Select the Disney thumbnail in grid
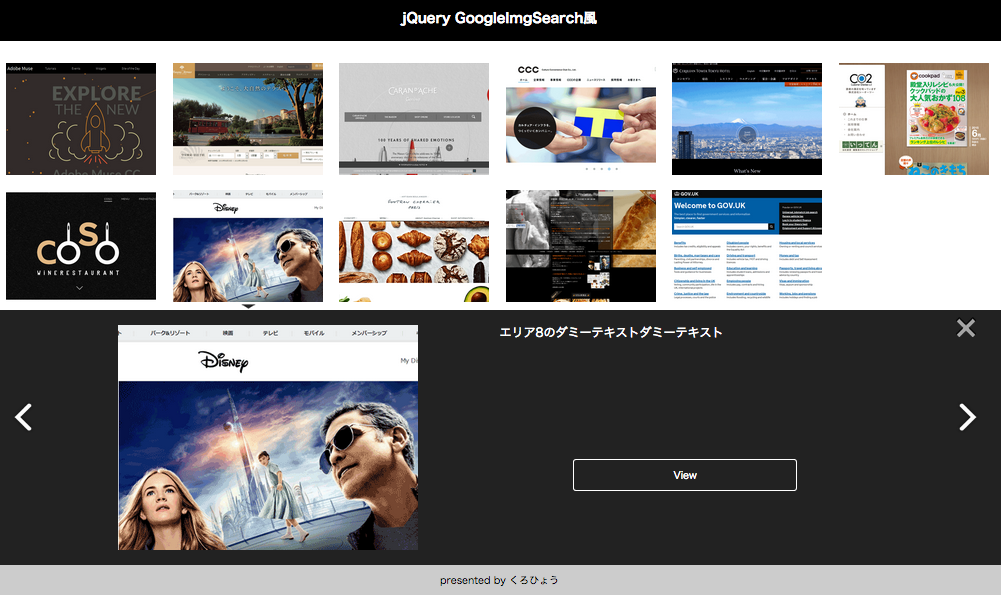1001x596 pixels. tap(248, 246)
